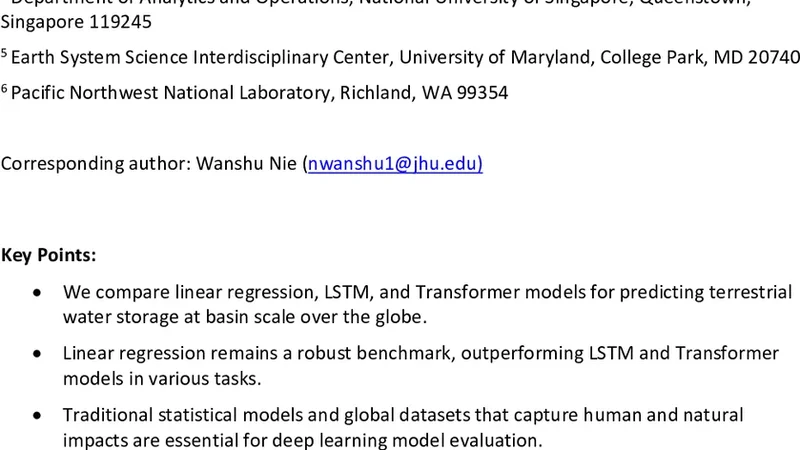800x450 pixels.
Task: Click the "Key Points:" heading
Action: (49, 255)
